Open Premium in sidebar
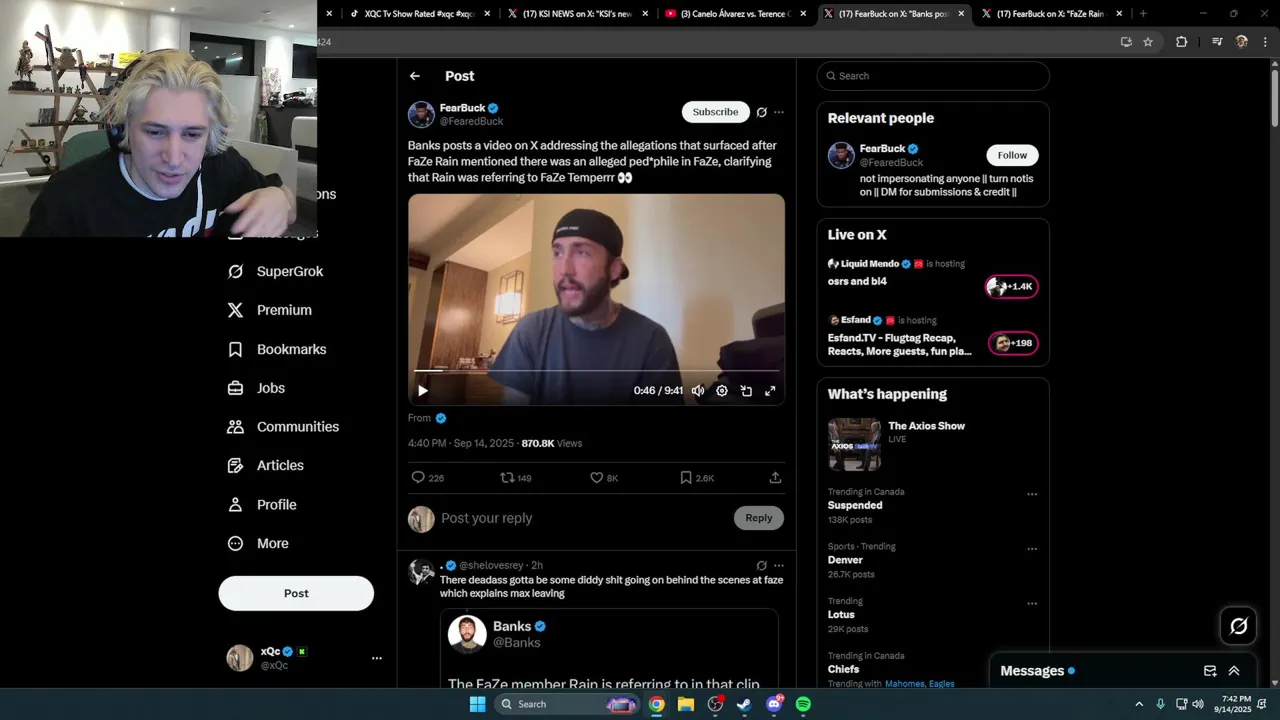This screenshot has height=720, width=1280. tap(269, 310)
